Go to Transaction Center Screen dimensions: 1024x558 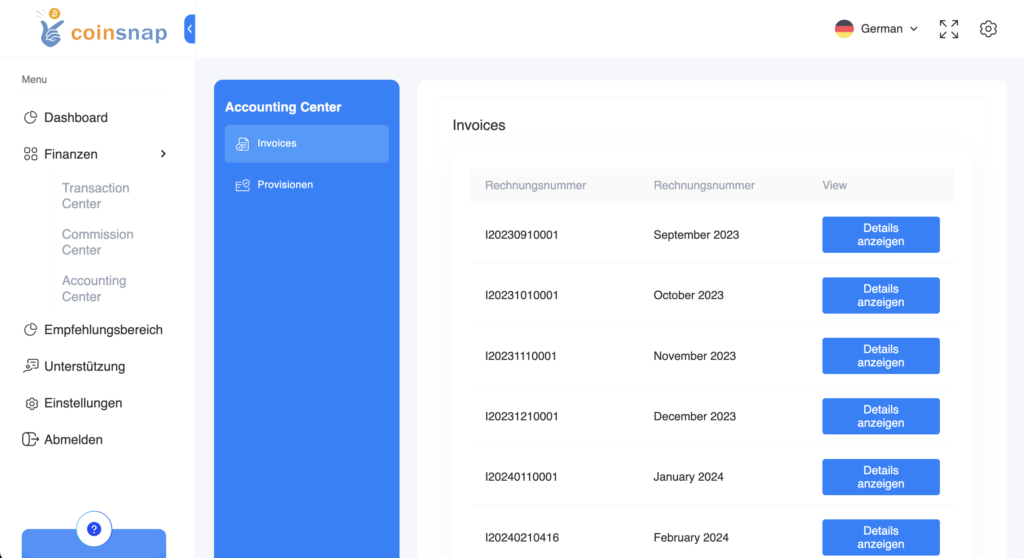tap(95, 196)
